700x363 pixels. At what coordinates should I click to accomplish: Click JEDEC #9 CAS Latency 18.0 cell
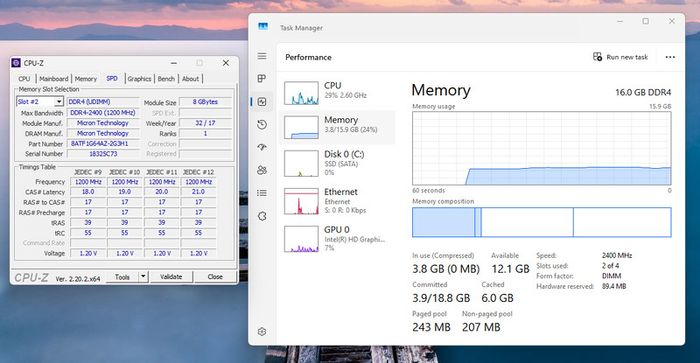[88, 192]
